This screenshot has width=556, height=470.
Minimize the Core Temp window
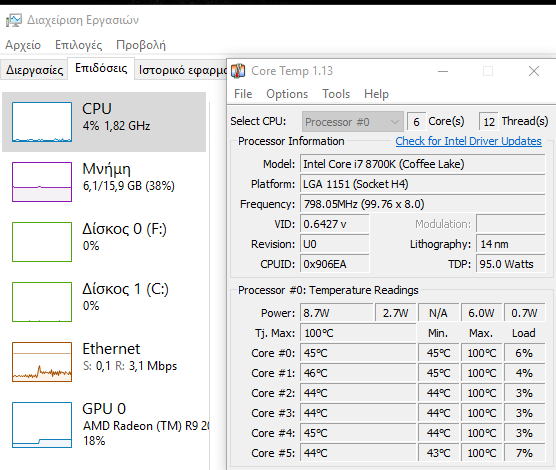coord(443,71)
